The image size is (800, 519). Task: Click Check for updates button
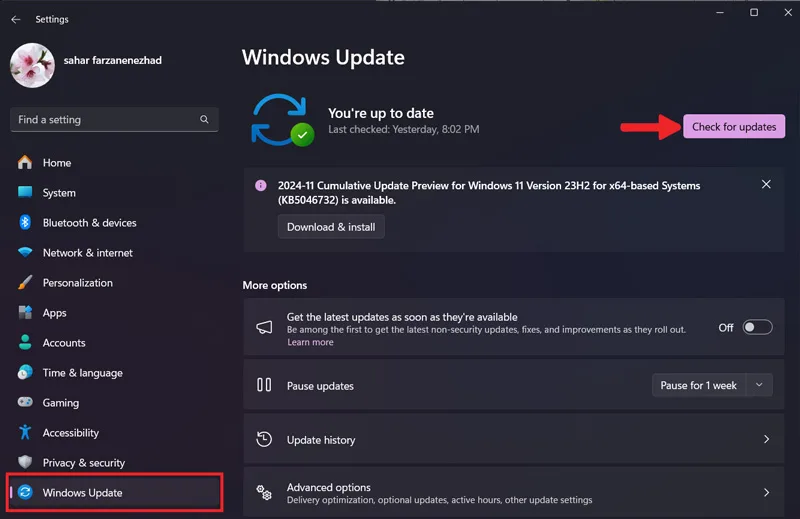click(734, 127)
